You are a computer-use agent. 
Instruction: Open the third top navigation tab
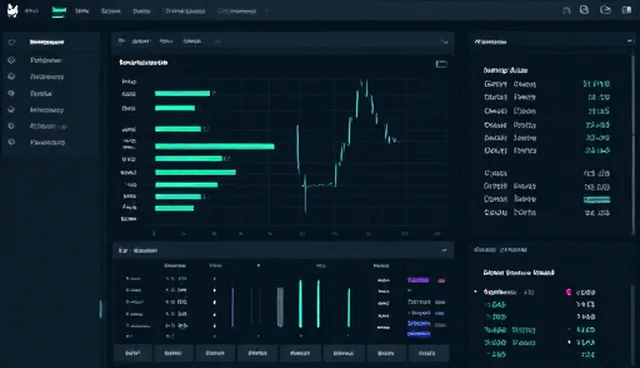tap(111, 11)
